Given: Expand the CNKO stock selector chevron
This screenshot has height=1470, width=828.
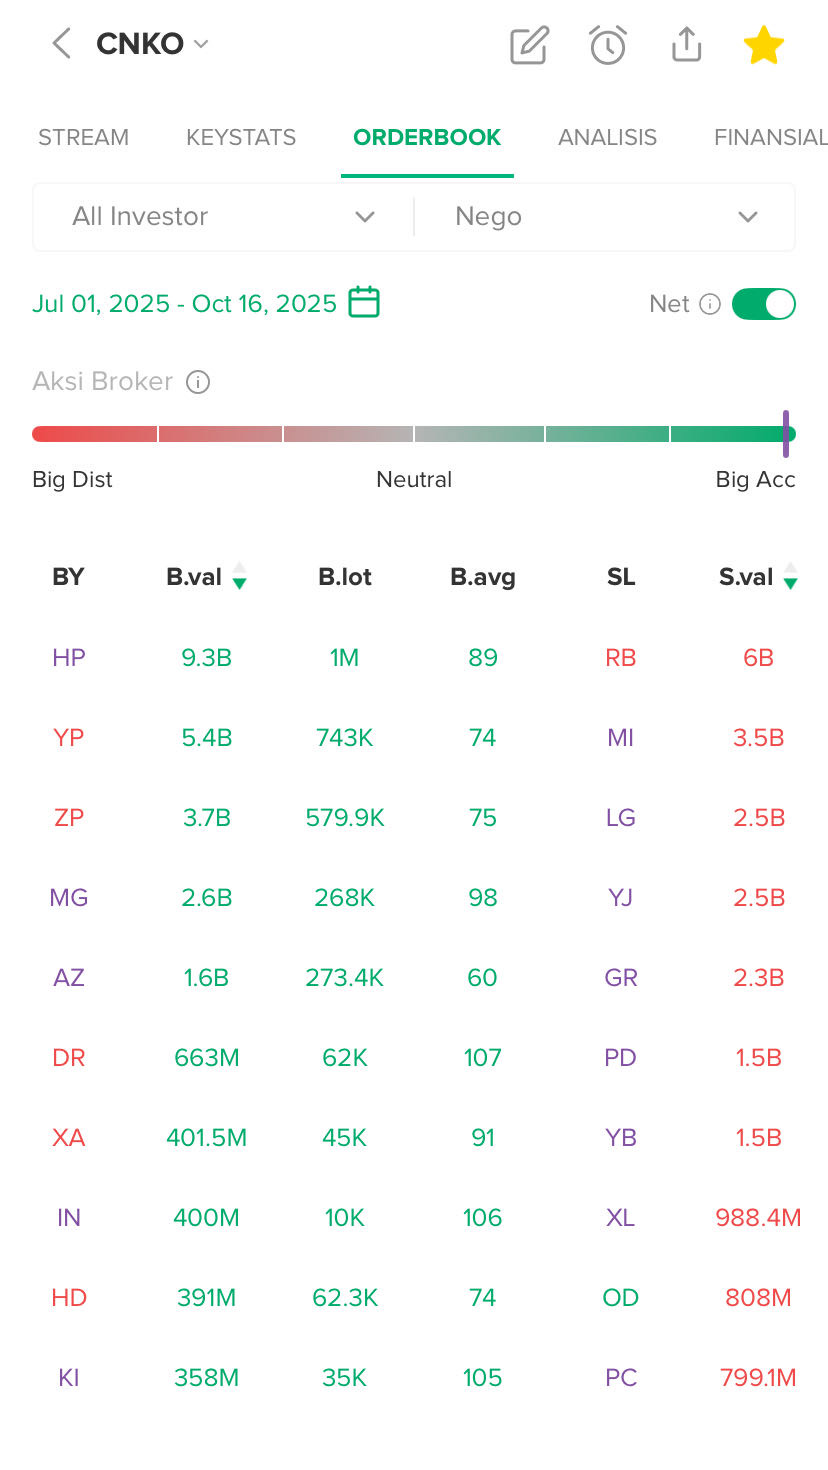Looking at the screenshot, I should point(201,44).
